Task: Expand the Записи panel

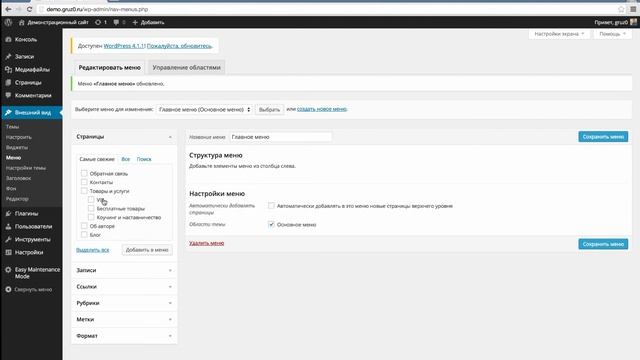Action: 124,270
